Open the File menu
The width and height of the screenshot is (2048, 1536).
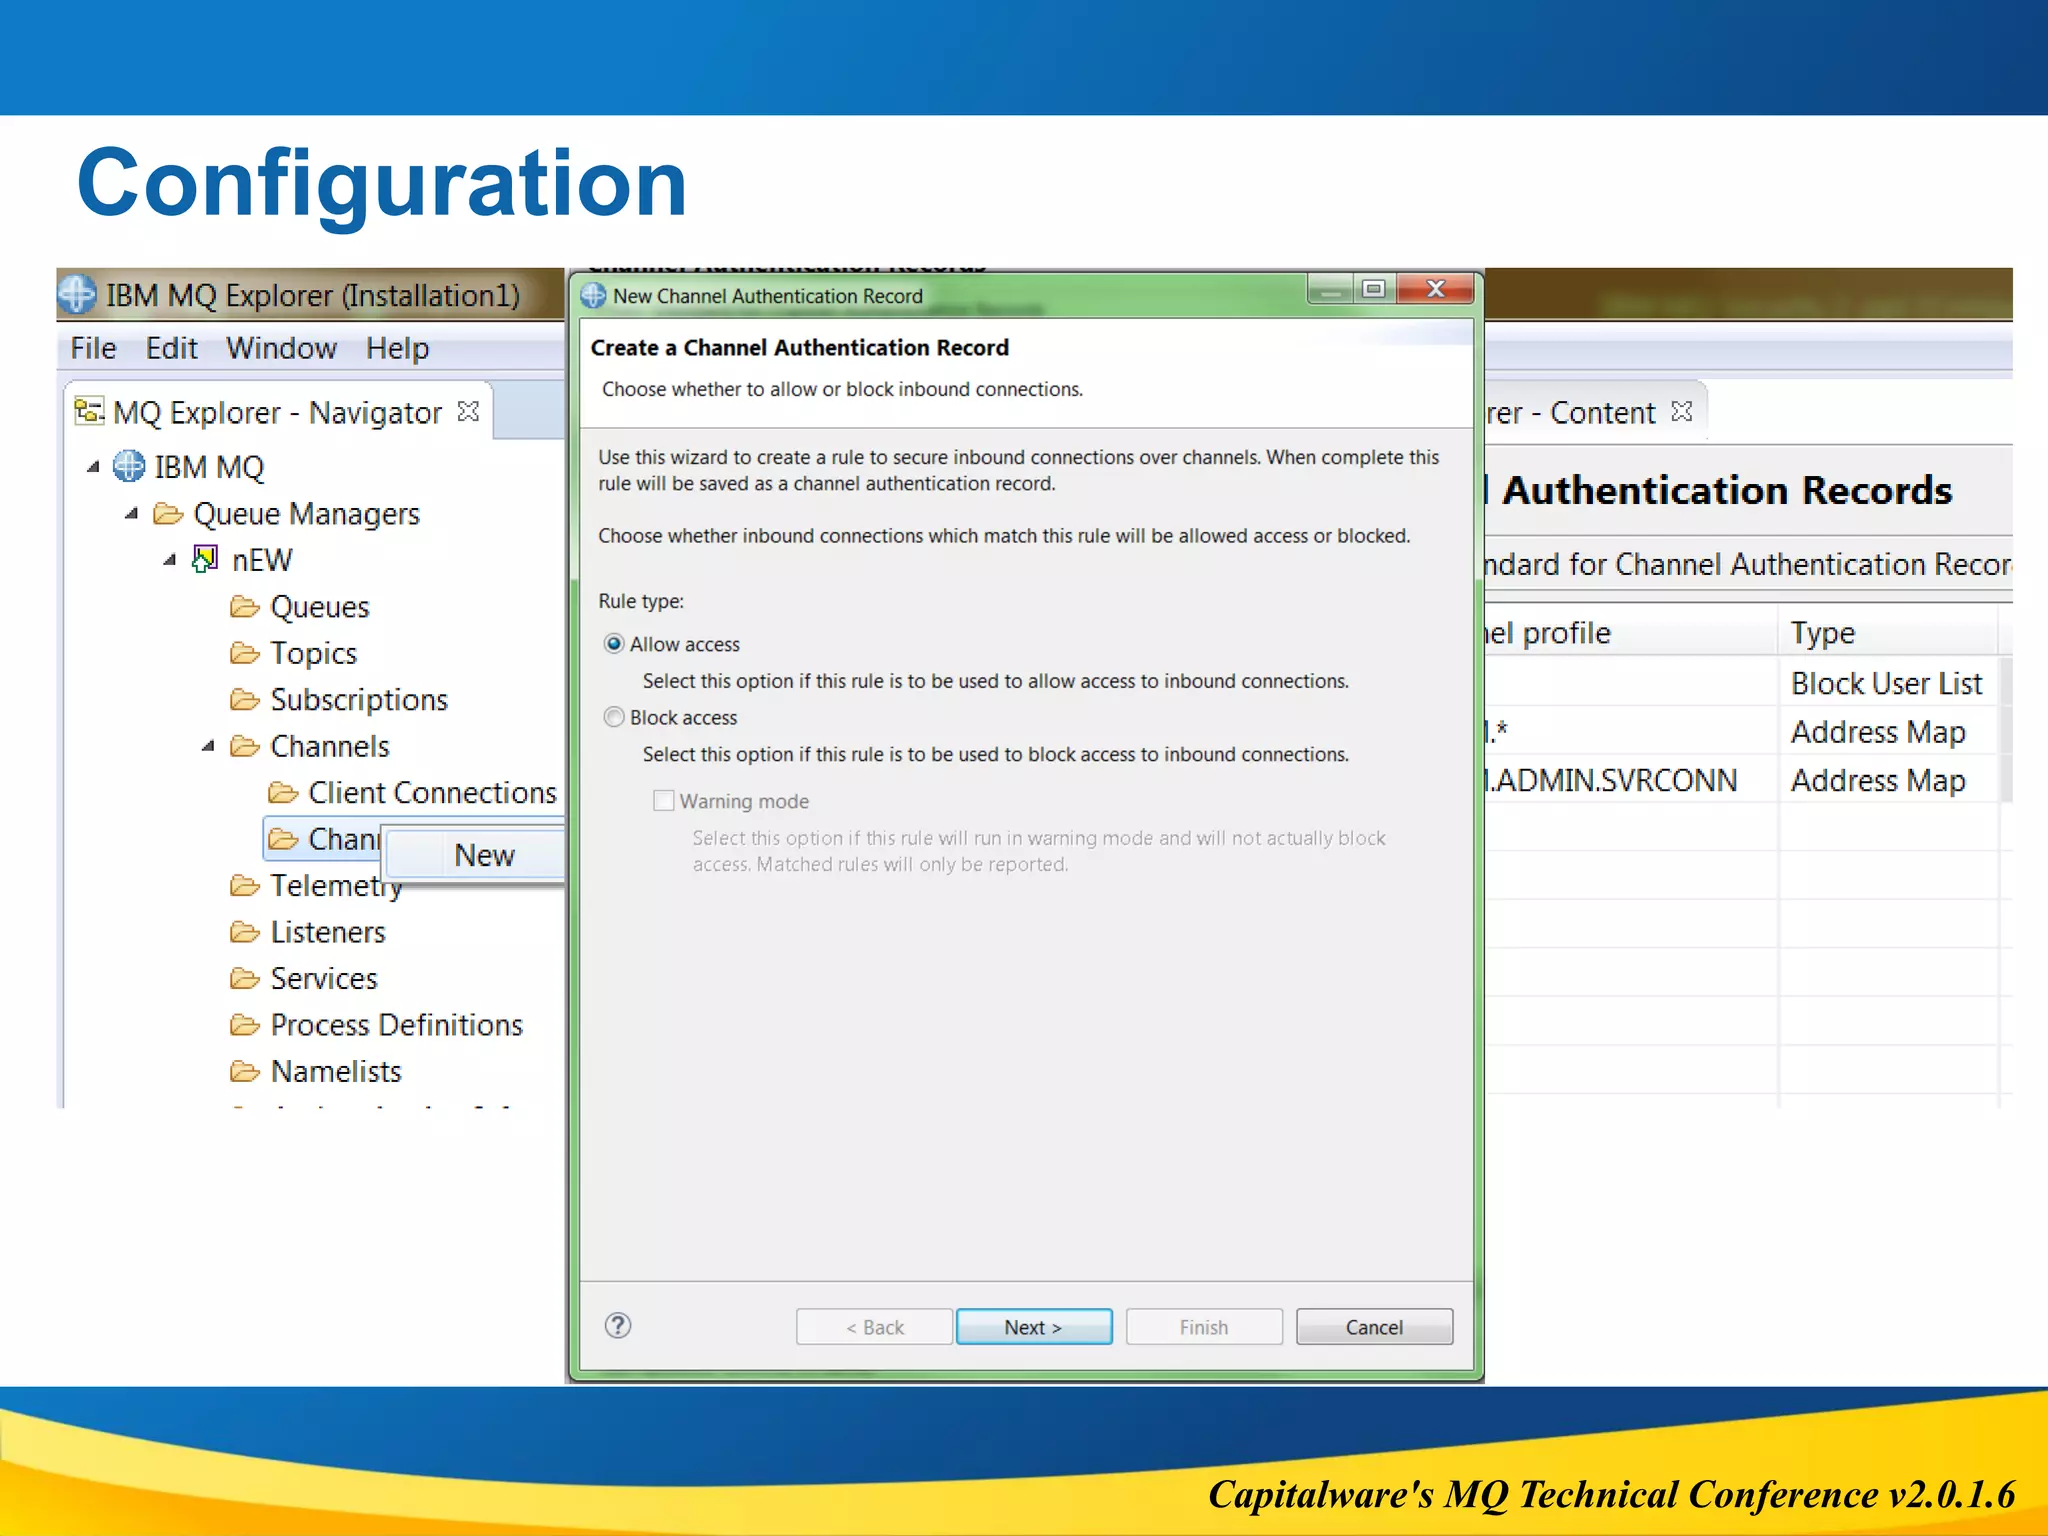coord(93,348)
